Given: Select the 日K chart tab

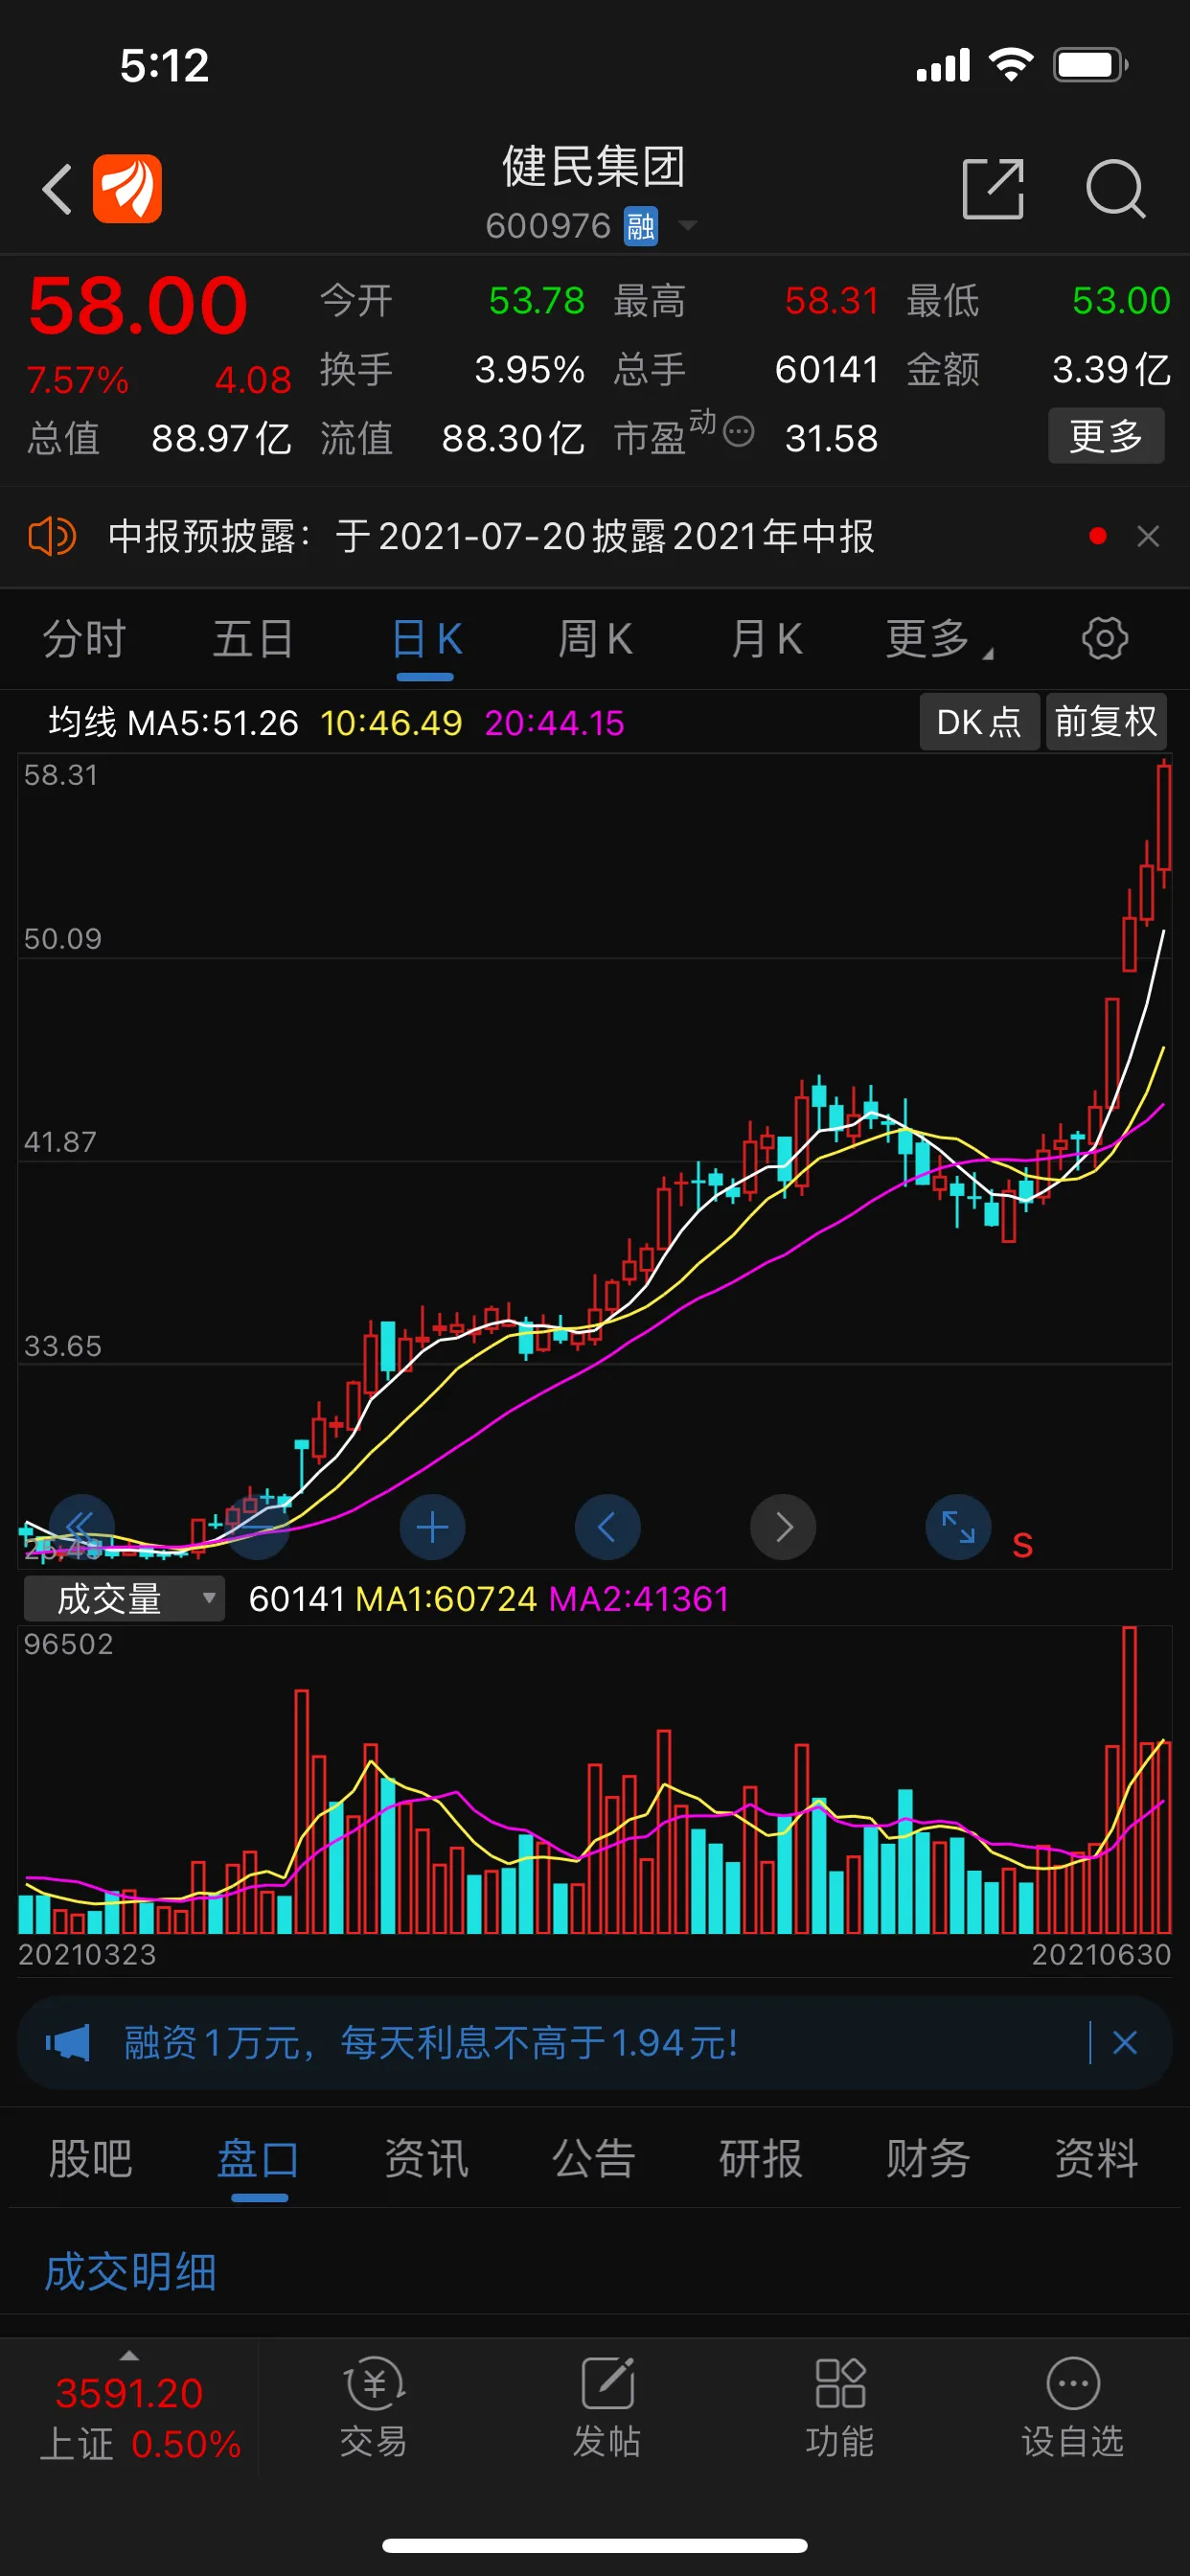Looking at the screenshot, I should [x=426, y=639].
